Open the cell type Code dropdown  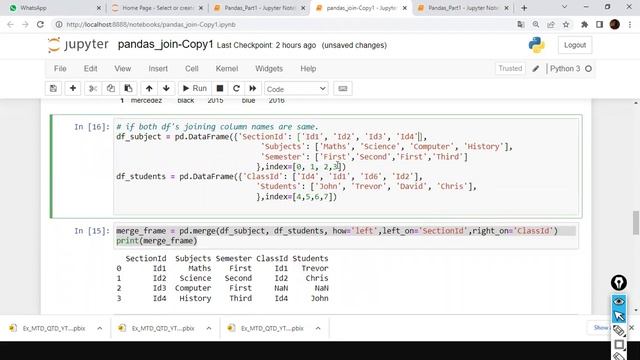pos(296,89)
